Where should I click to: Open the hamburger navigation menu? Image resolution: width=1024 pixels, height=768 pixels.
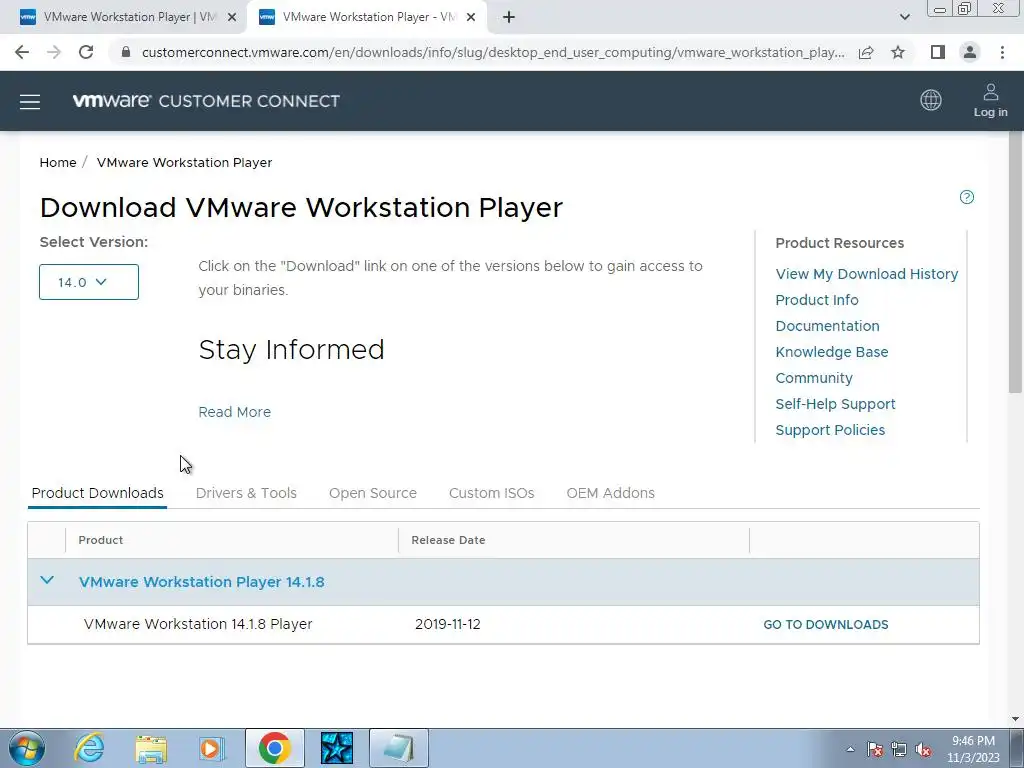point(30,102)
